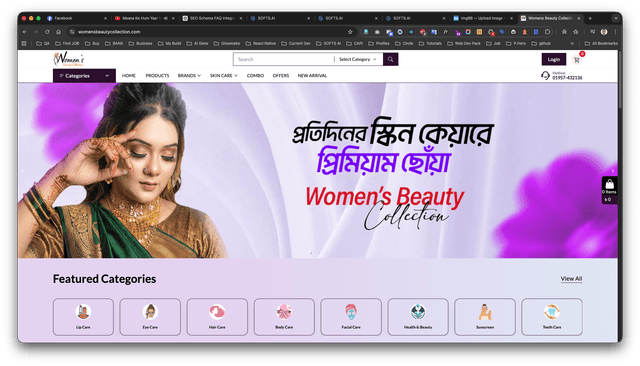This screenshot has width=640, height=366.
Task: Go to the next banner slide arrow
Action: point(613,171)
